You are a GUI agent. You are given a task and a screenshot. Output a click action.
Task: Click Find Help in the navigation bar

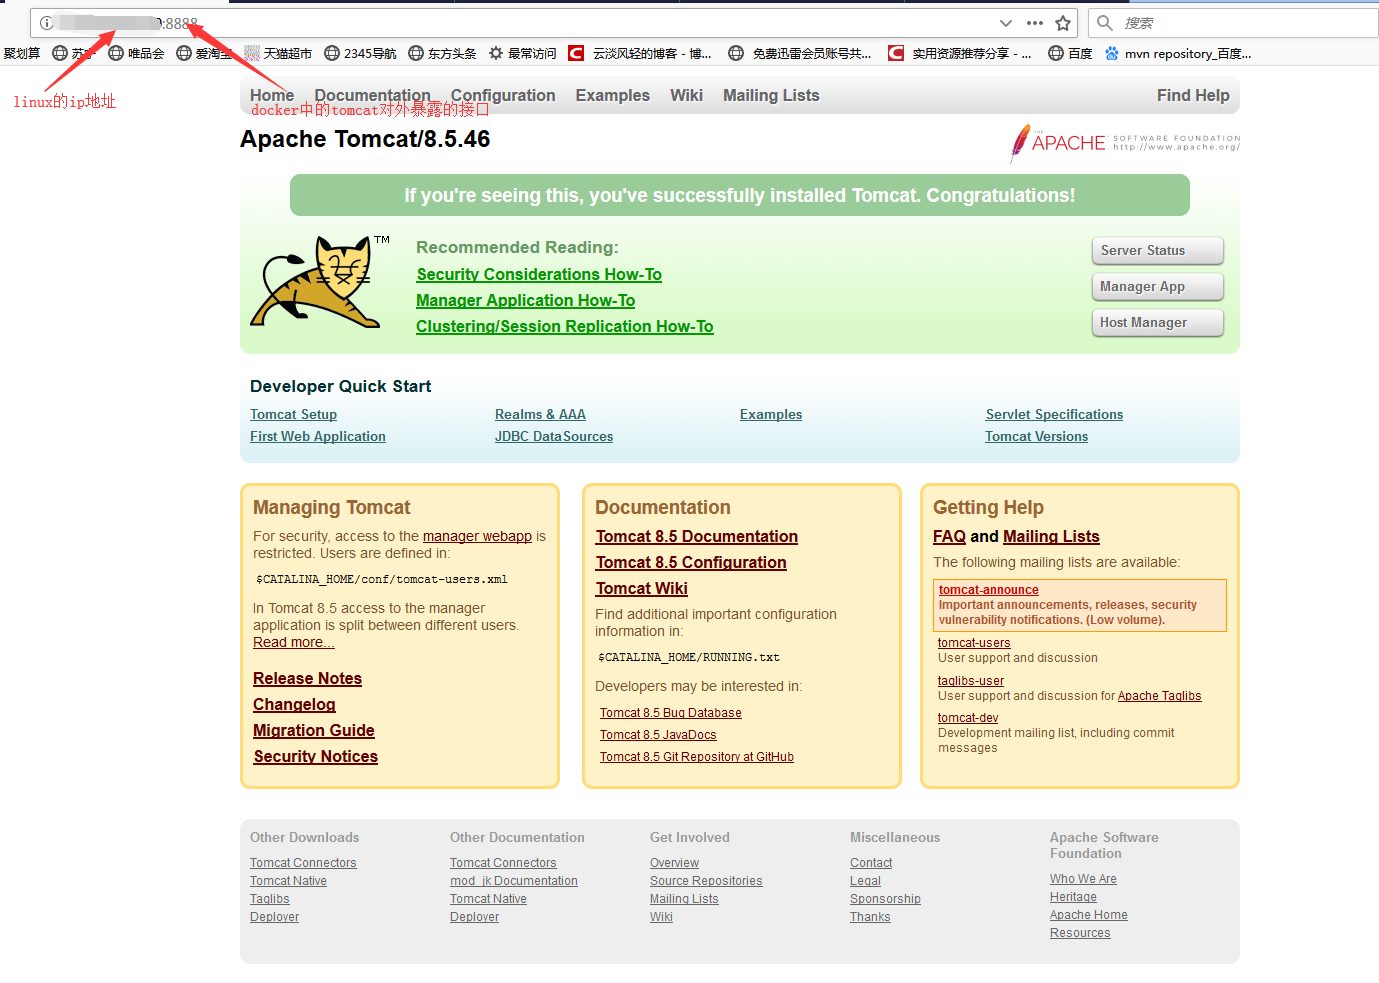point(1193,96)
